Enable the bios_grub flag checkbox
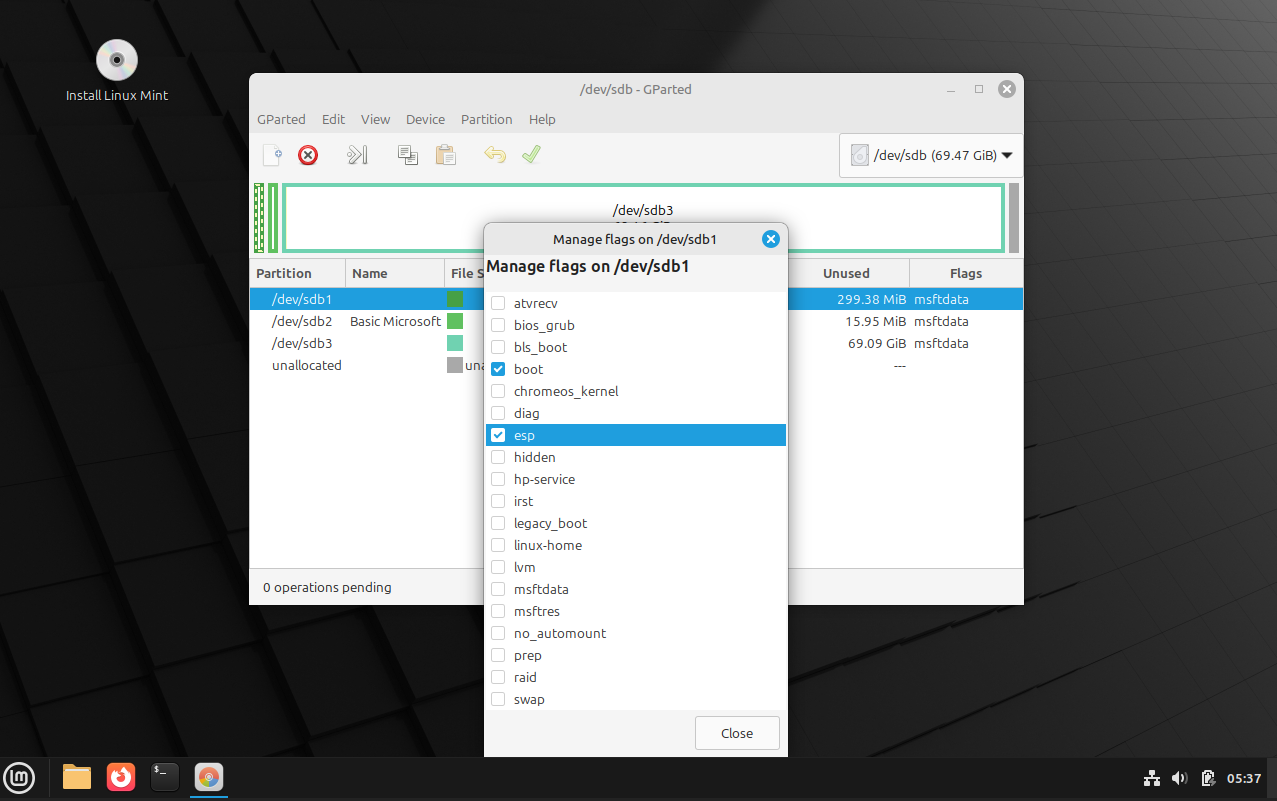This screenshot has height=801, width=1277. (498, 325)
